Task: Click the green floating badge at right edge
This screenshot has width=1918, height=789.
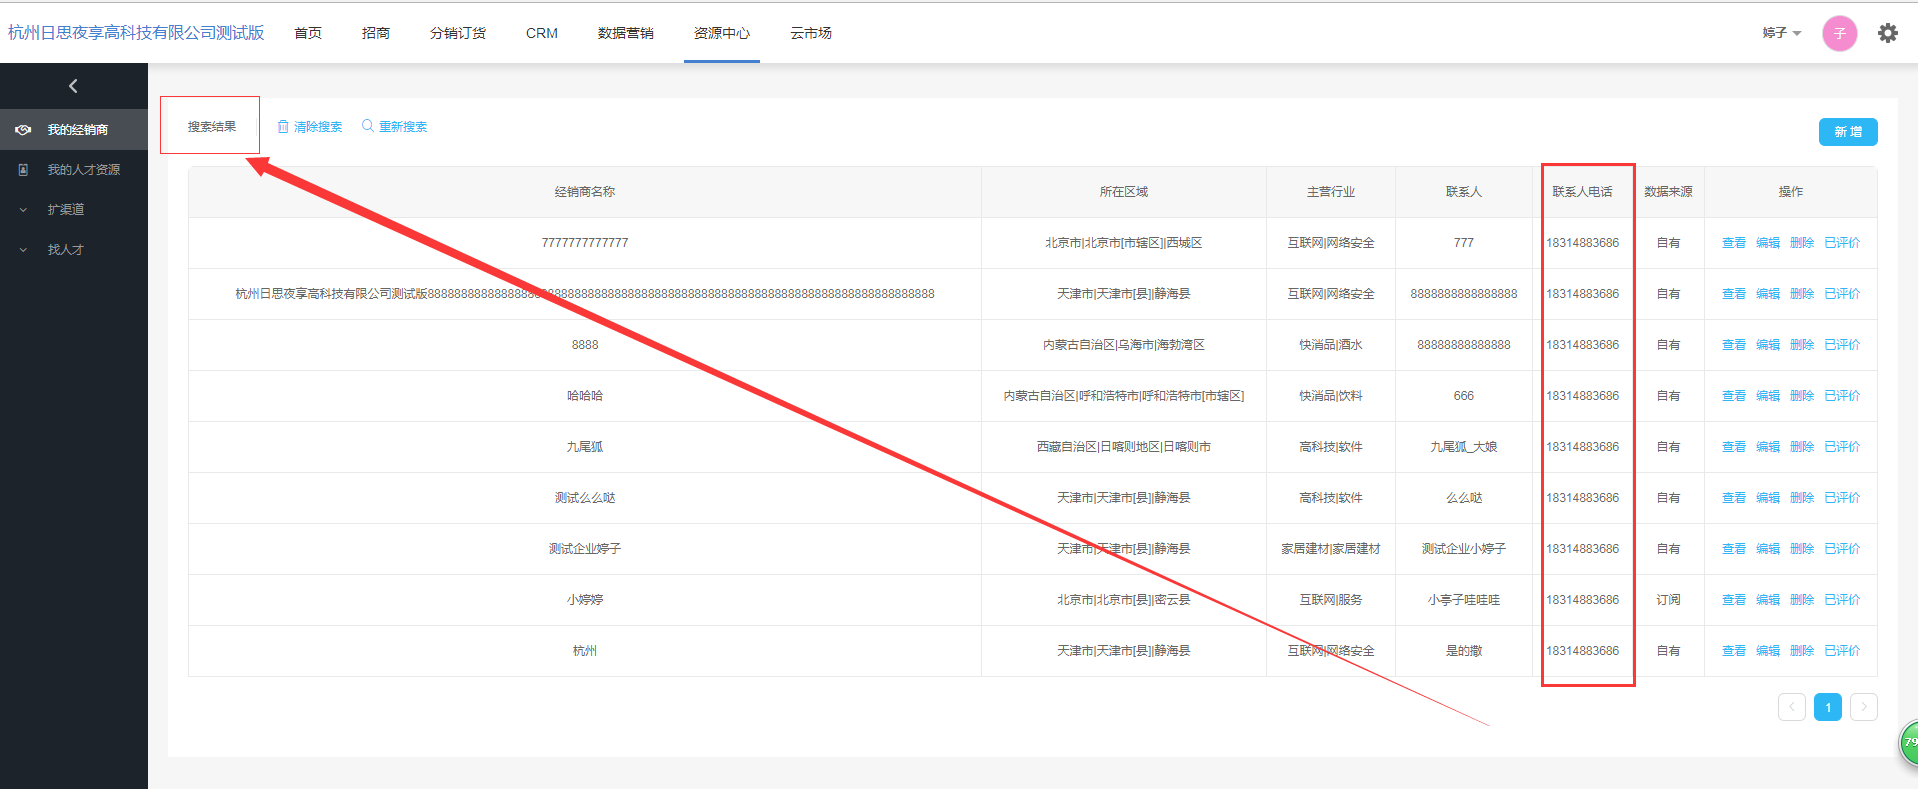Action: point(1908,743)
